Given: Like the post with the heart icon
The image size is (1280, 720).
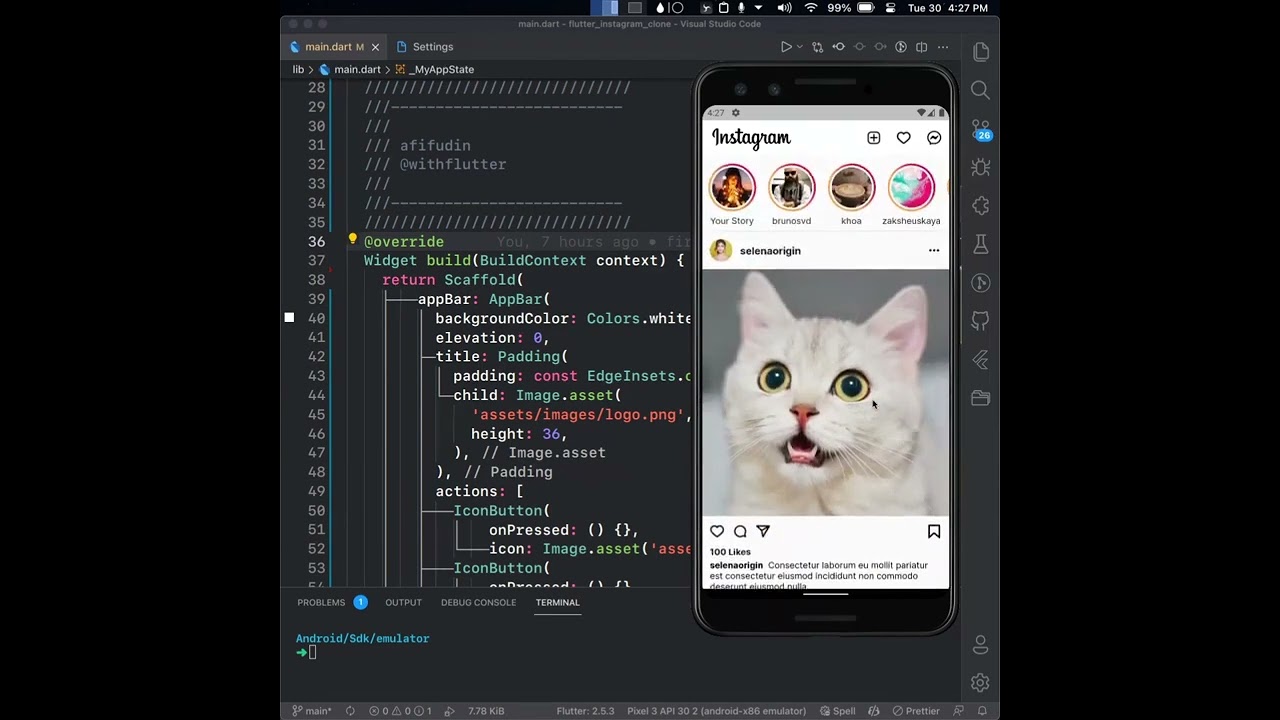Looking at the screenshot, I should (717, 532).
